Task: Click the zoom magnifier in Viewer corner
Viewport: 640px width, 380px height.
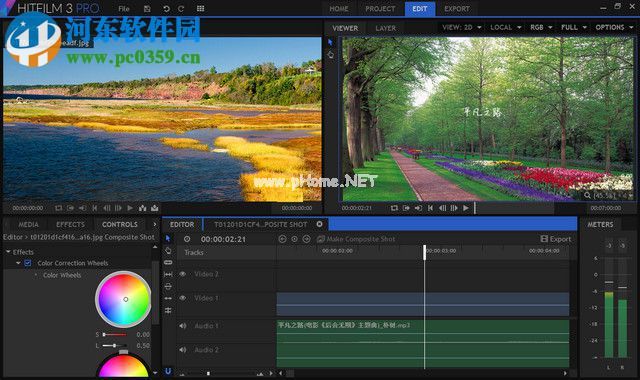Action: [x=587, y=195]
